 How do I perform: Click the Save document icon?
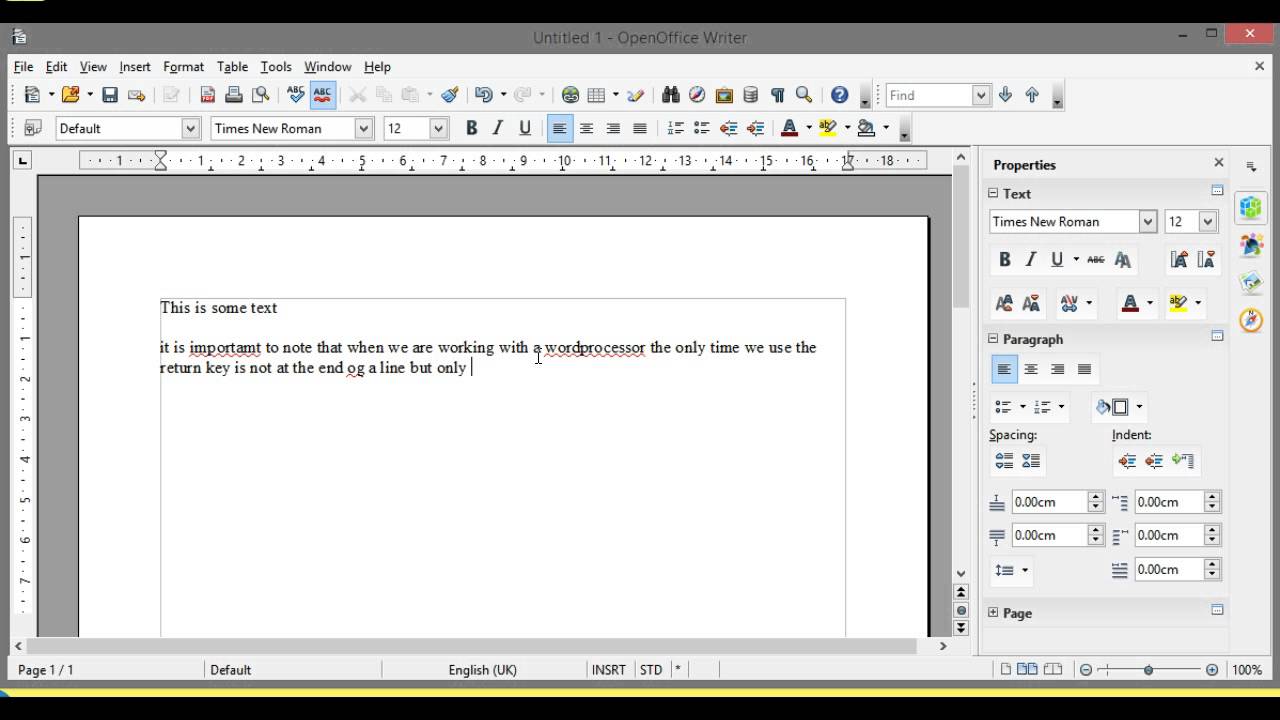tap(110, 95)
